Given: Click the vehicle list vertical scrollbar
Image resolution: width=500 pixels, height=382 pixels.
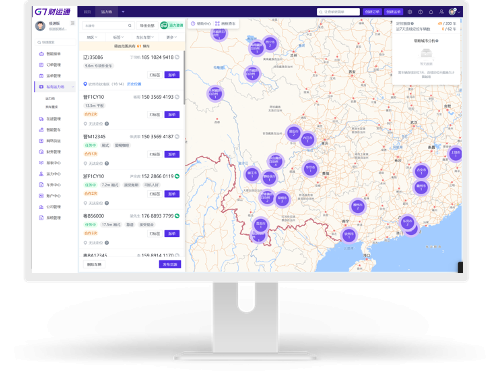Looking at the screenshot, I should (184, 77).
